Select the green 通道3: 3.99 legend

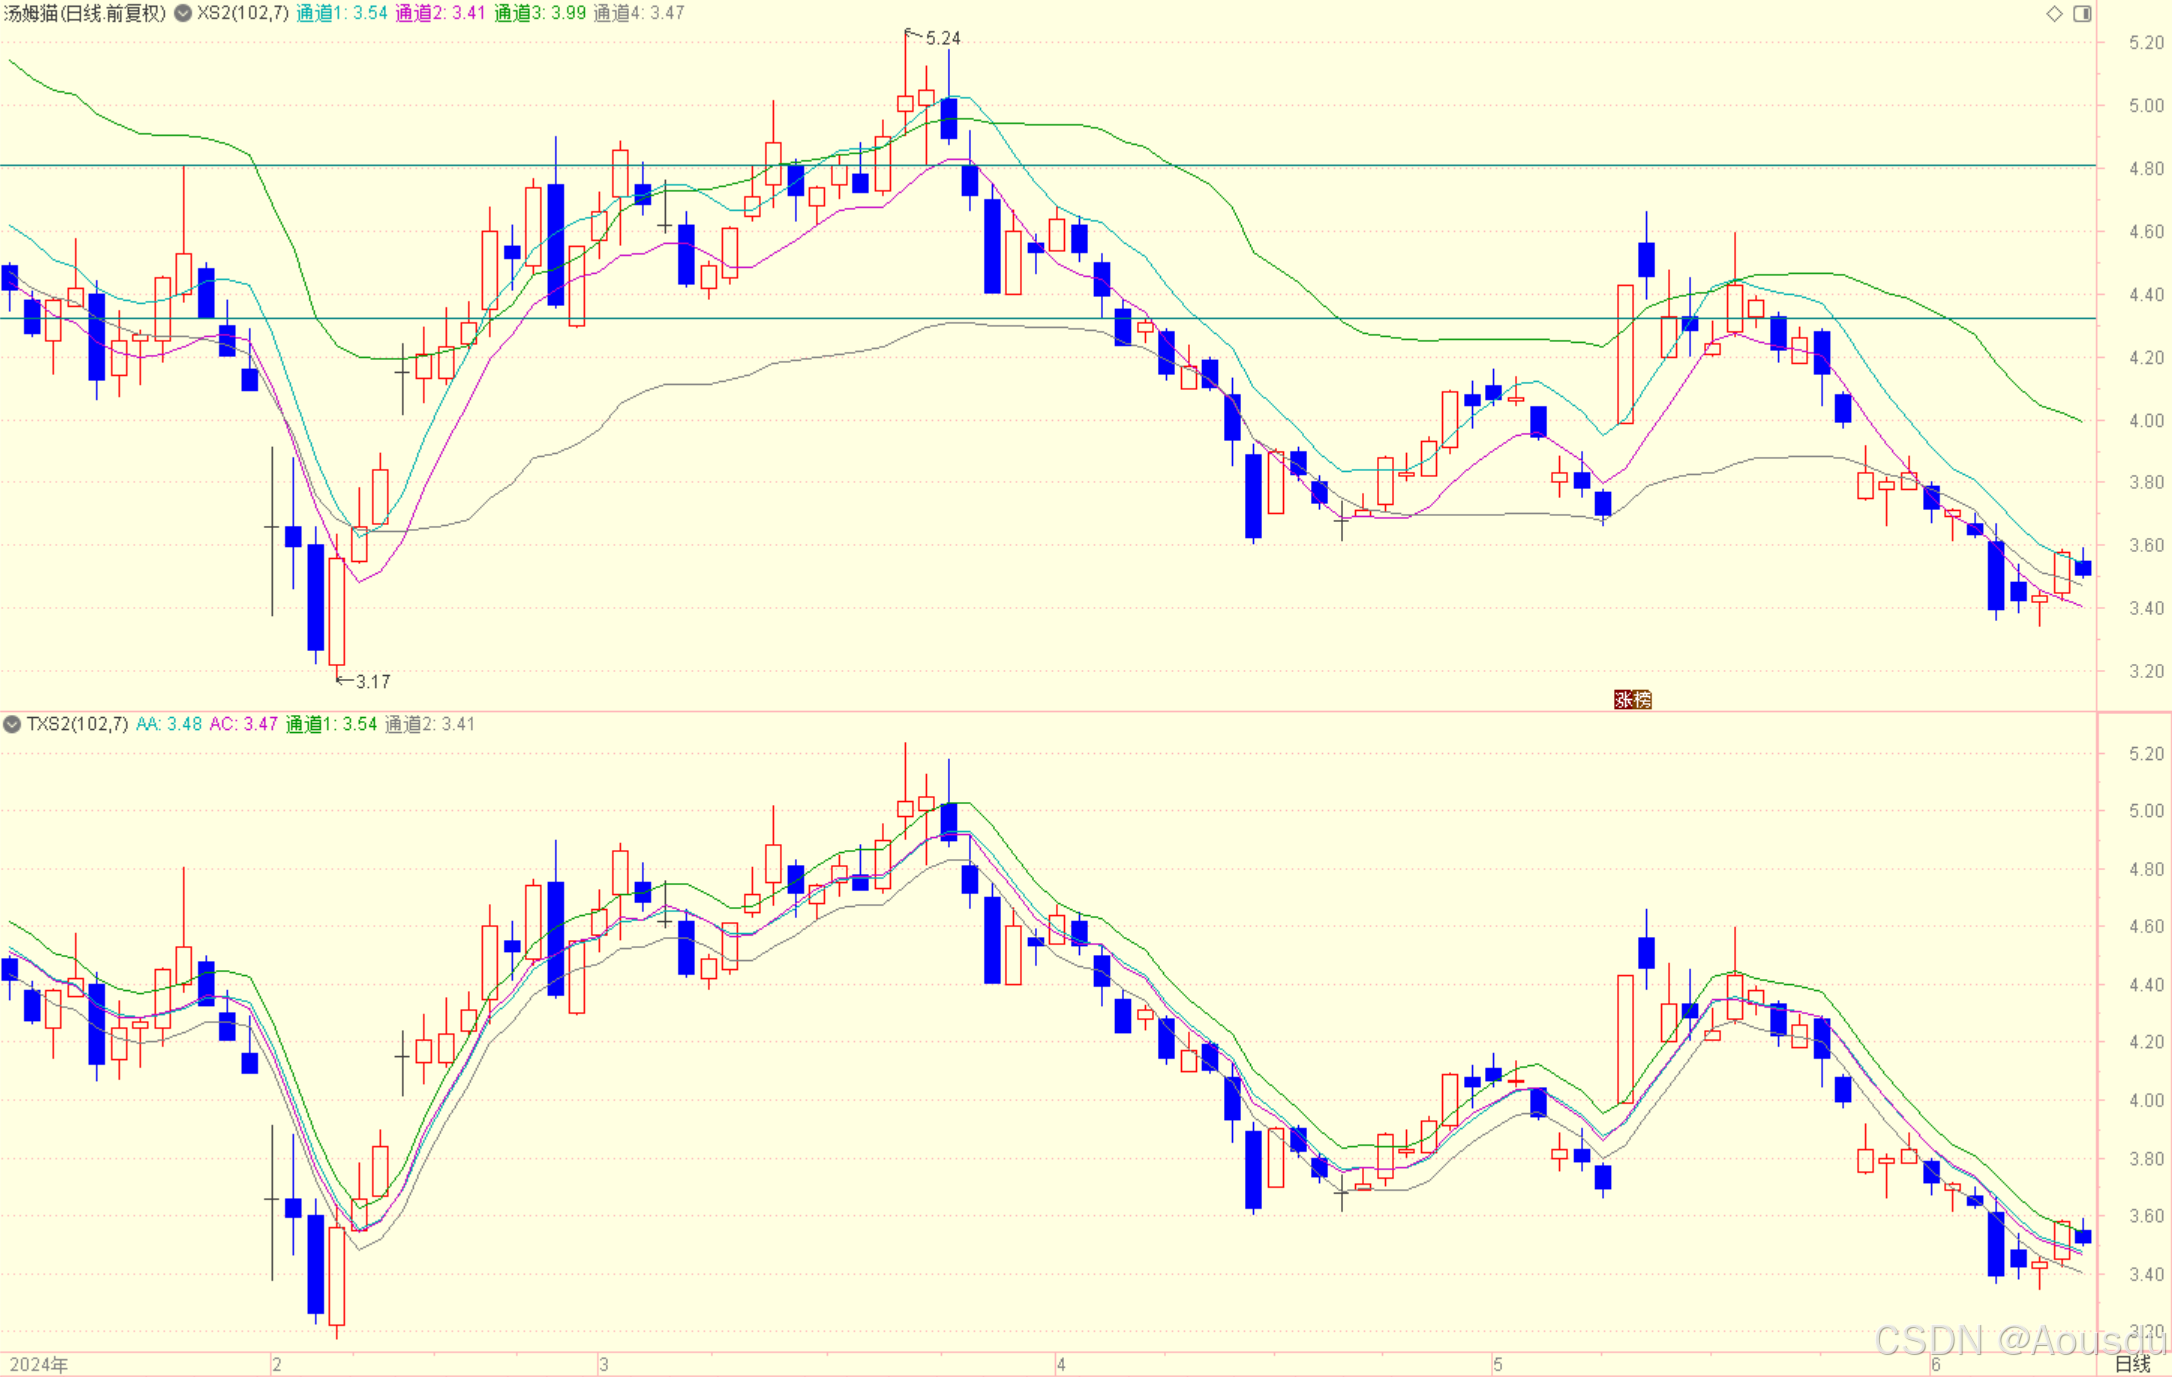pyautogui.click(x=540, y=13)
